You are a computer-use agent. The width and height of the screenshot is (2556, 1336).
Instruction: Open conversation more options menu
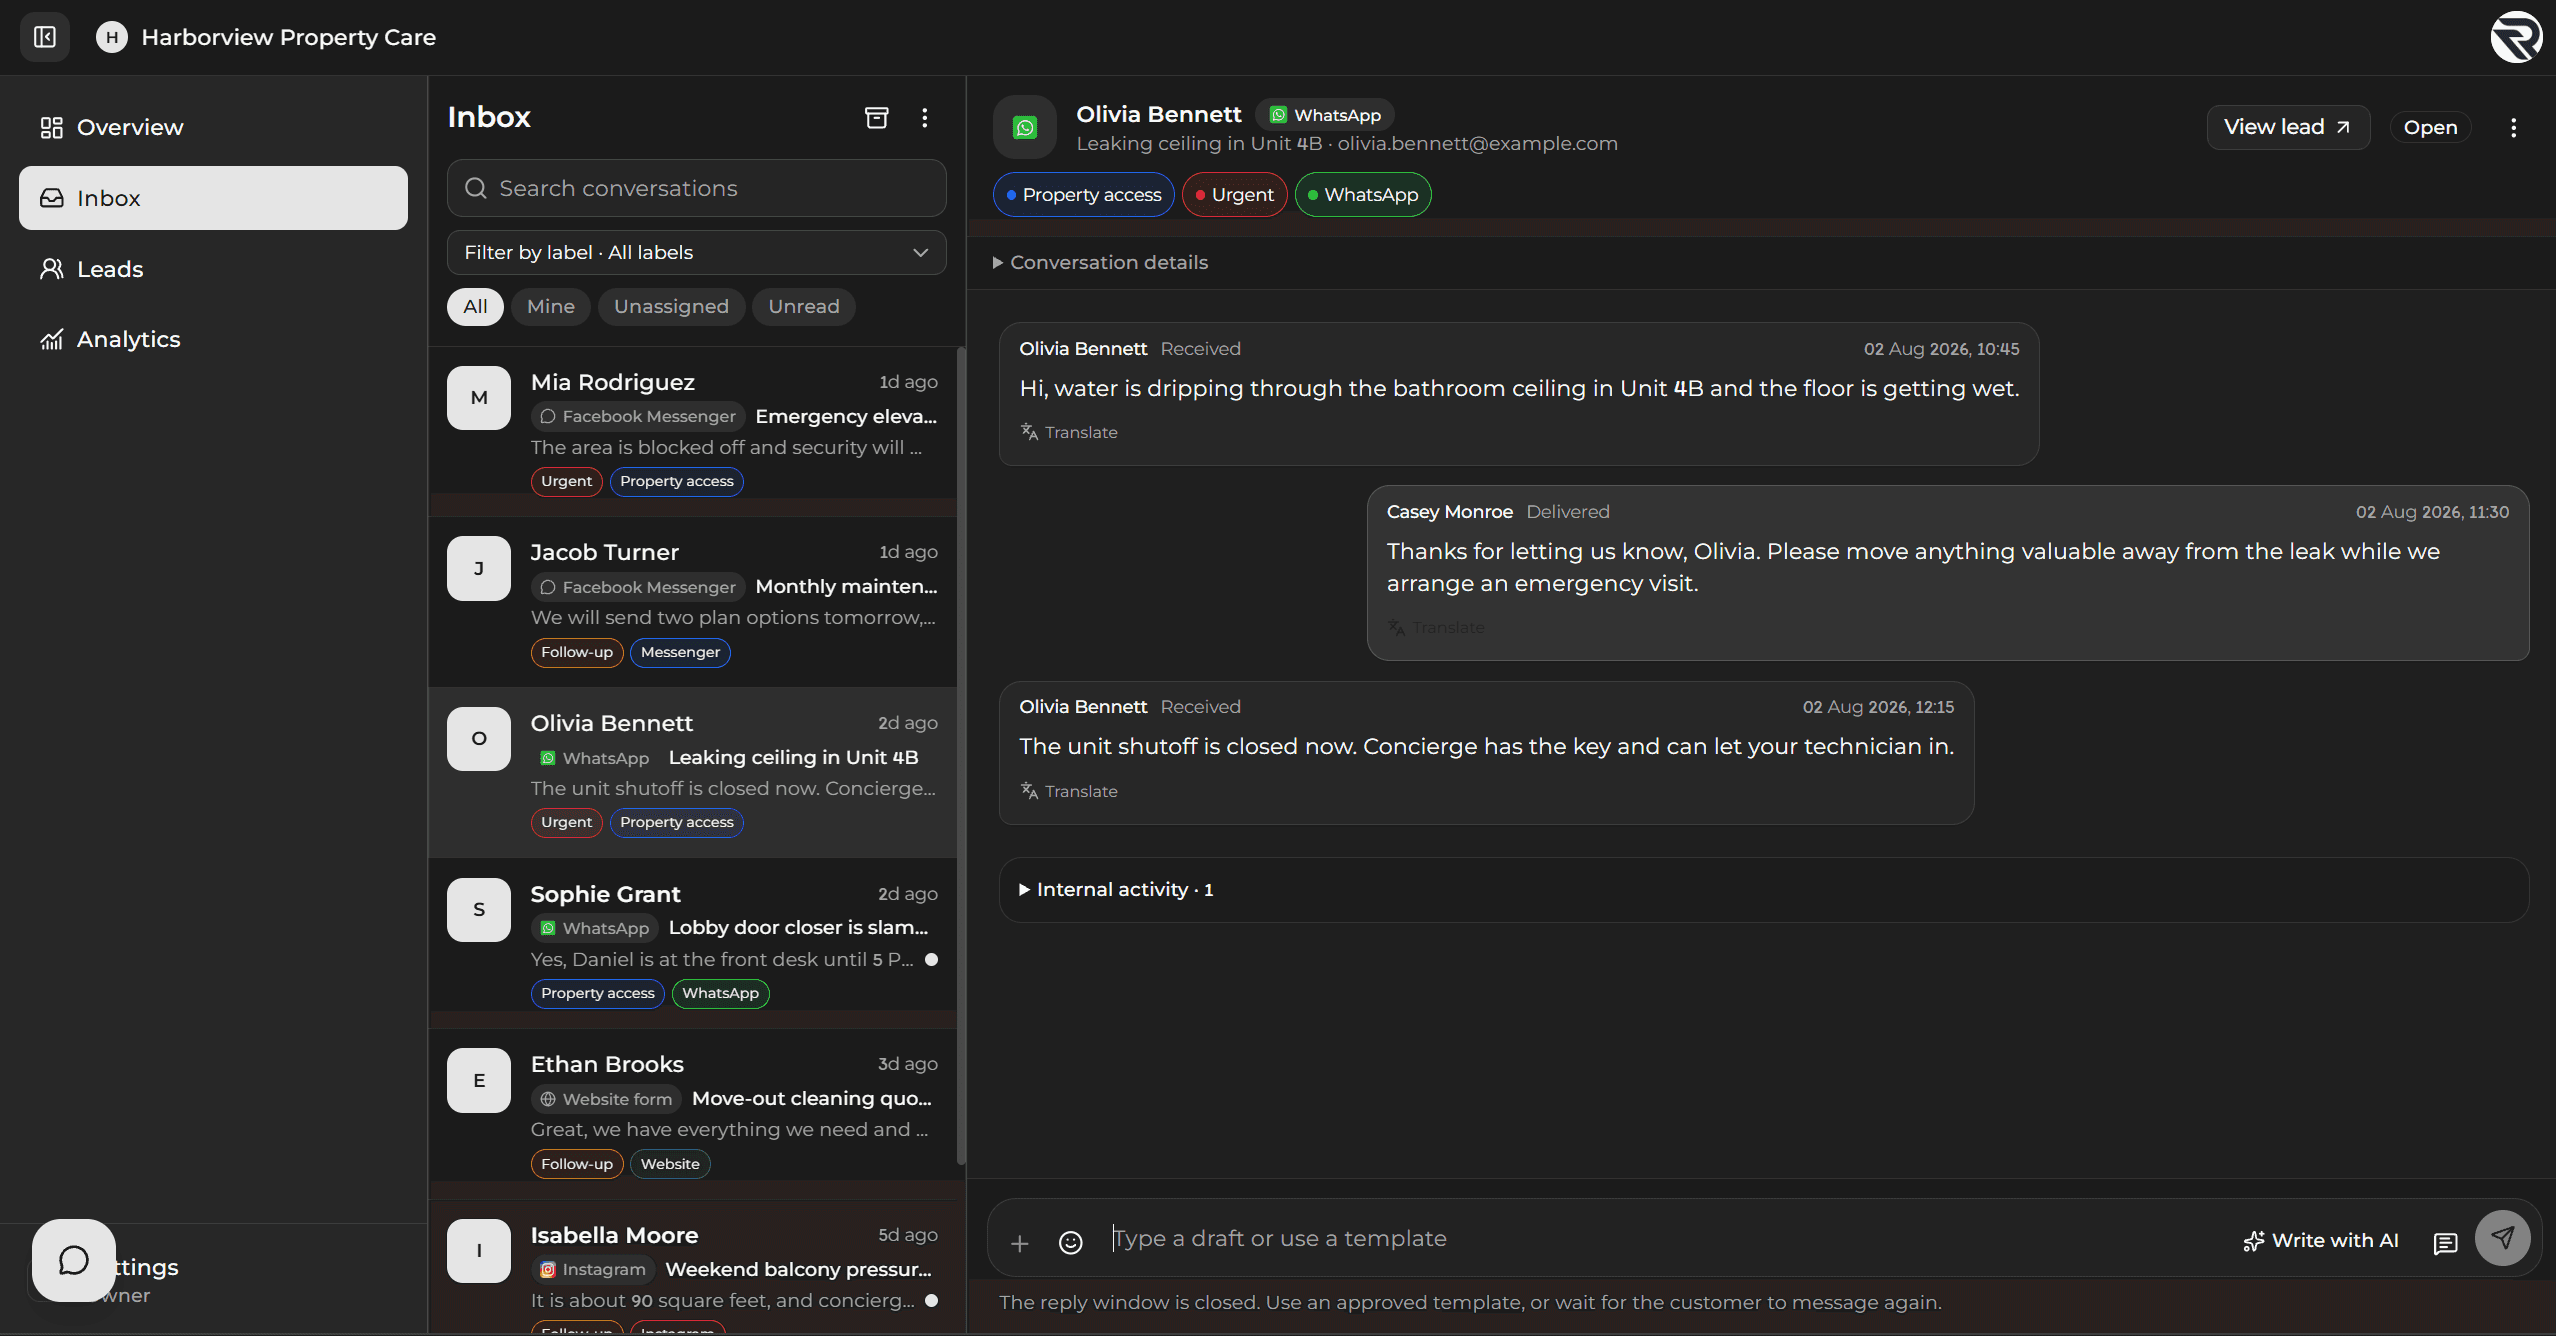[x=2513, y=127]
